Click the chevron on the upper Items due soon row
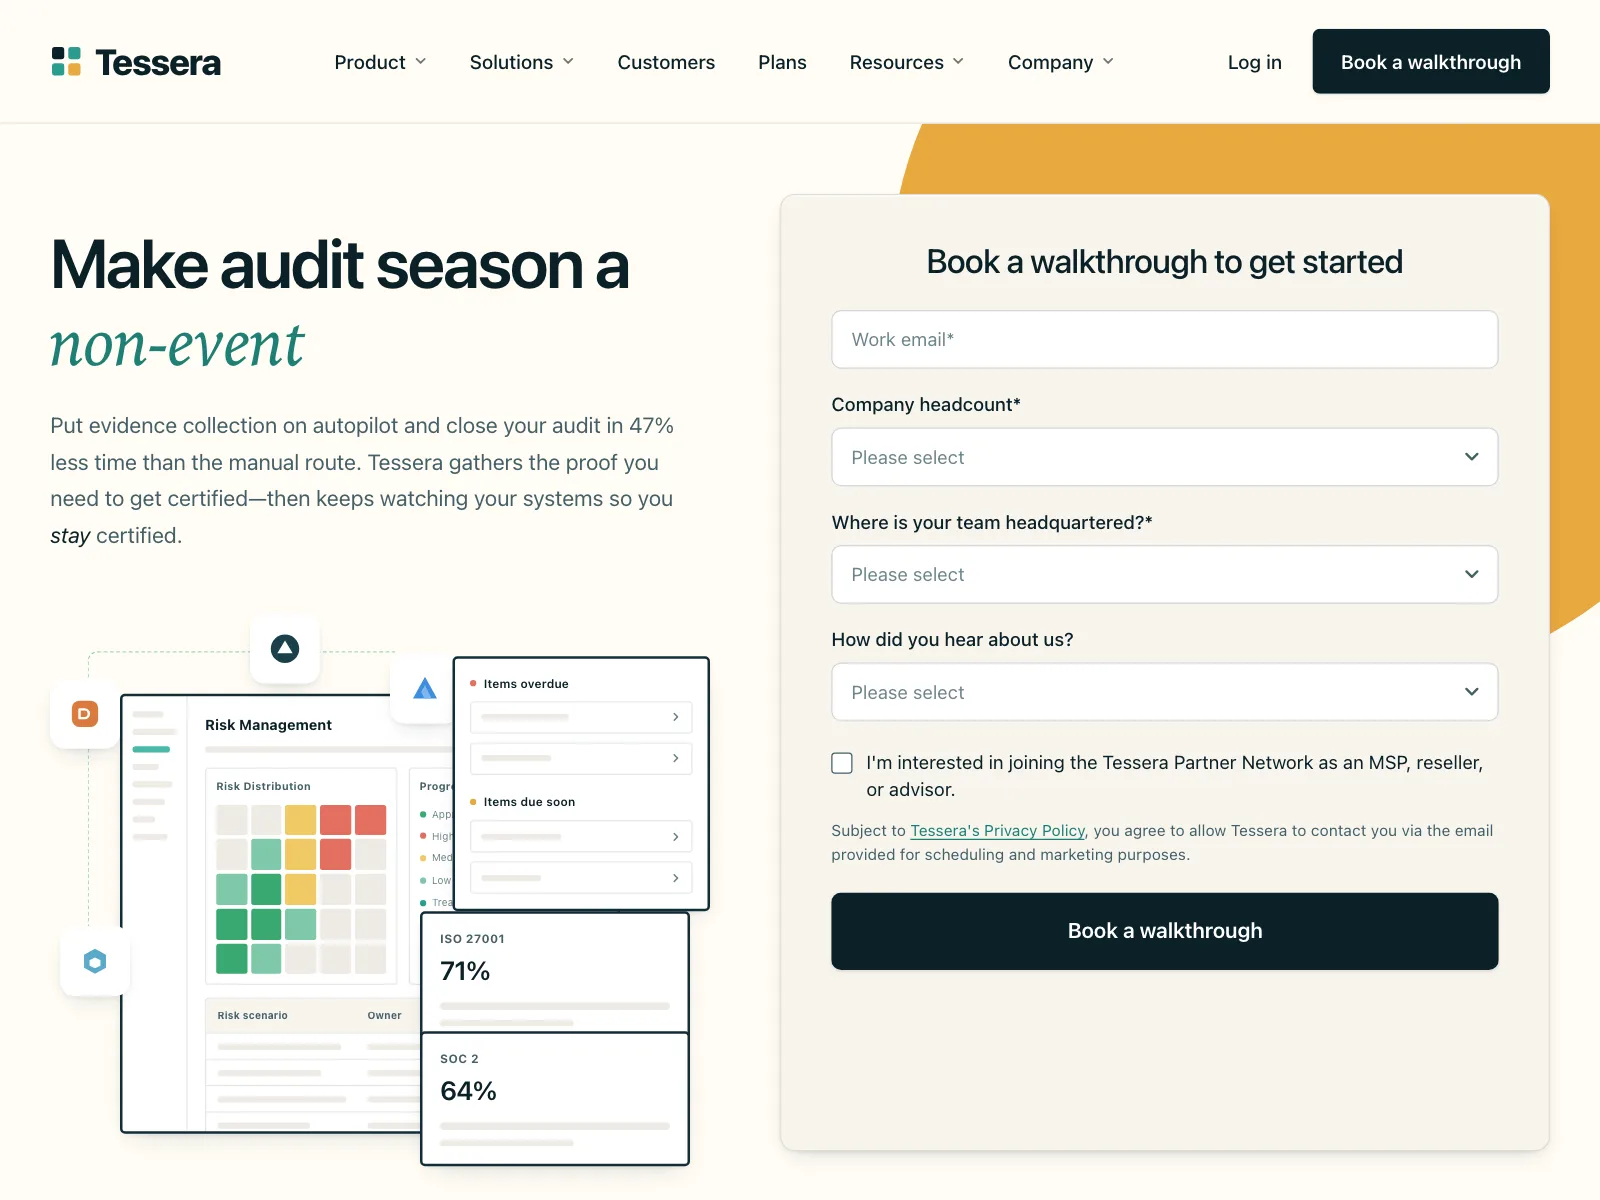Image resolution: width=1600 pixels, height=1200 pixels. [x=676, y=837]
